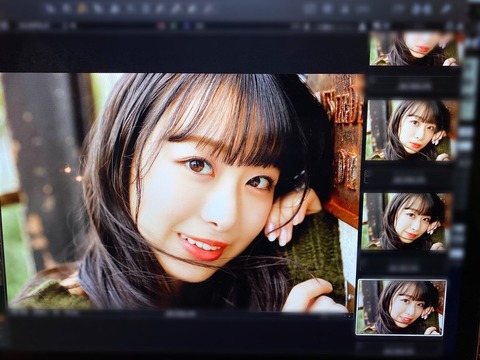Screen dimensions: 480x360
Task: Click the first tool icon in the top toolbar
Action: tap(51, 9)
